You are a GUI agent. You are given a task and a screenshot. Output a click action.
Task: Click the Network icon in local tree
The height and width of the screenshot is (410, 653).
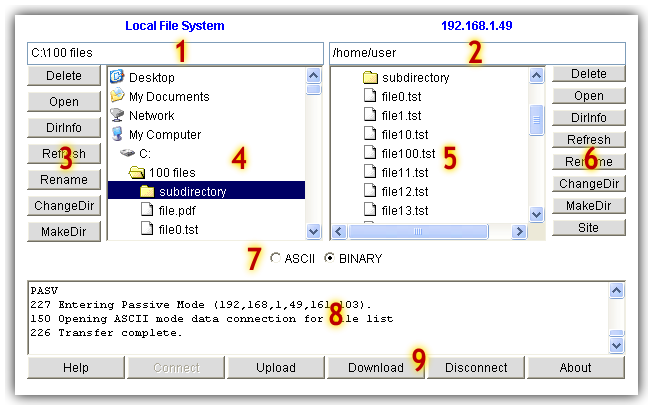point(117,115)
